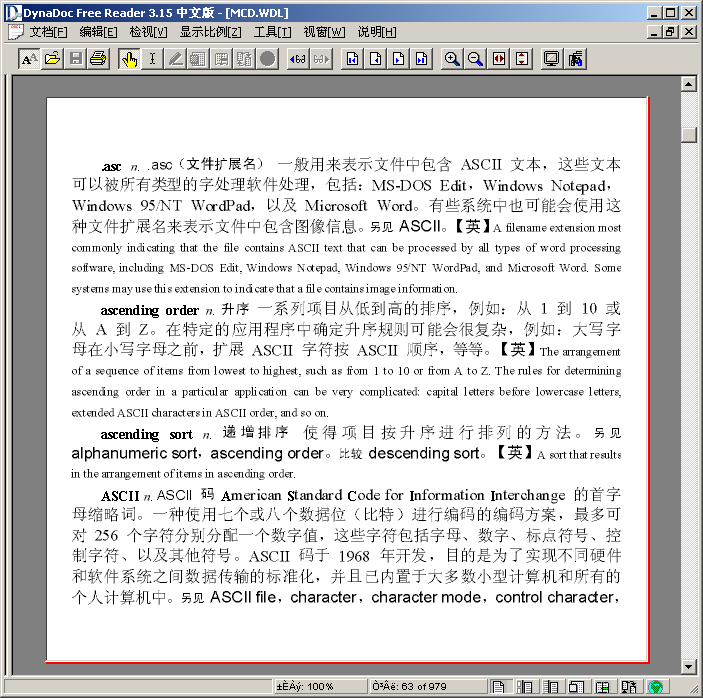Select the Hand pan tool
The height and width of the screenshot is (698, 703).
point(129,59)
